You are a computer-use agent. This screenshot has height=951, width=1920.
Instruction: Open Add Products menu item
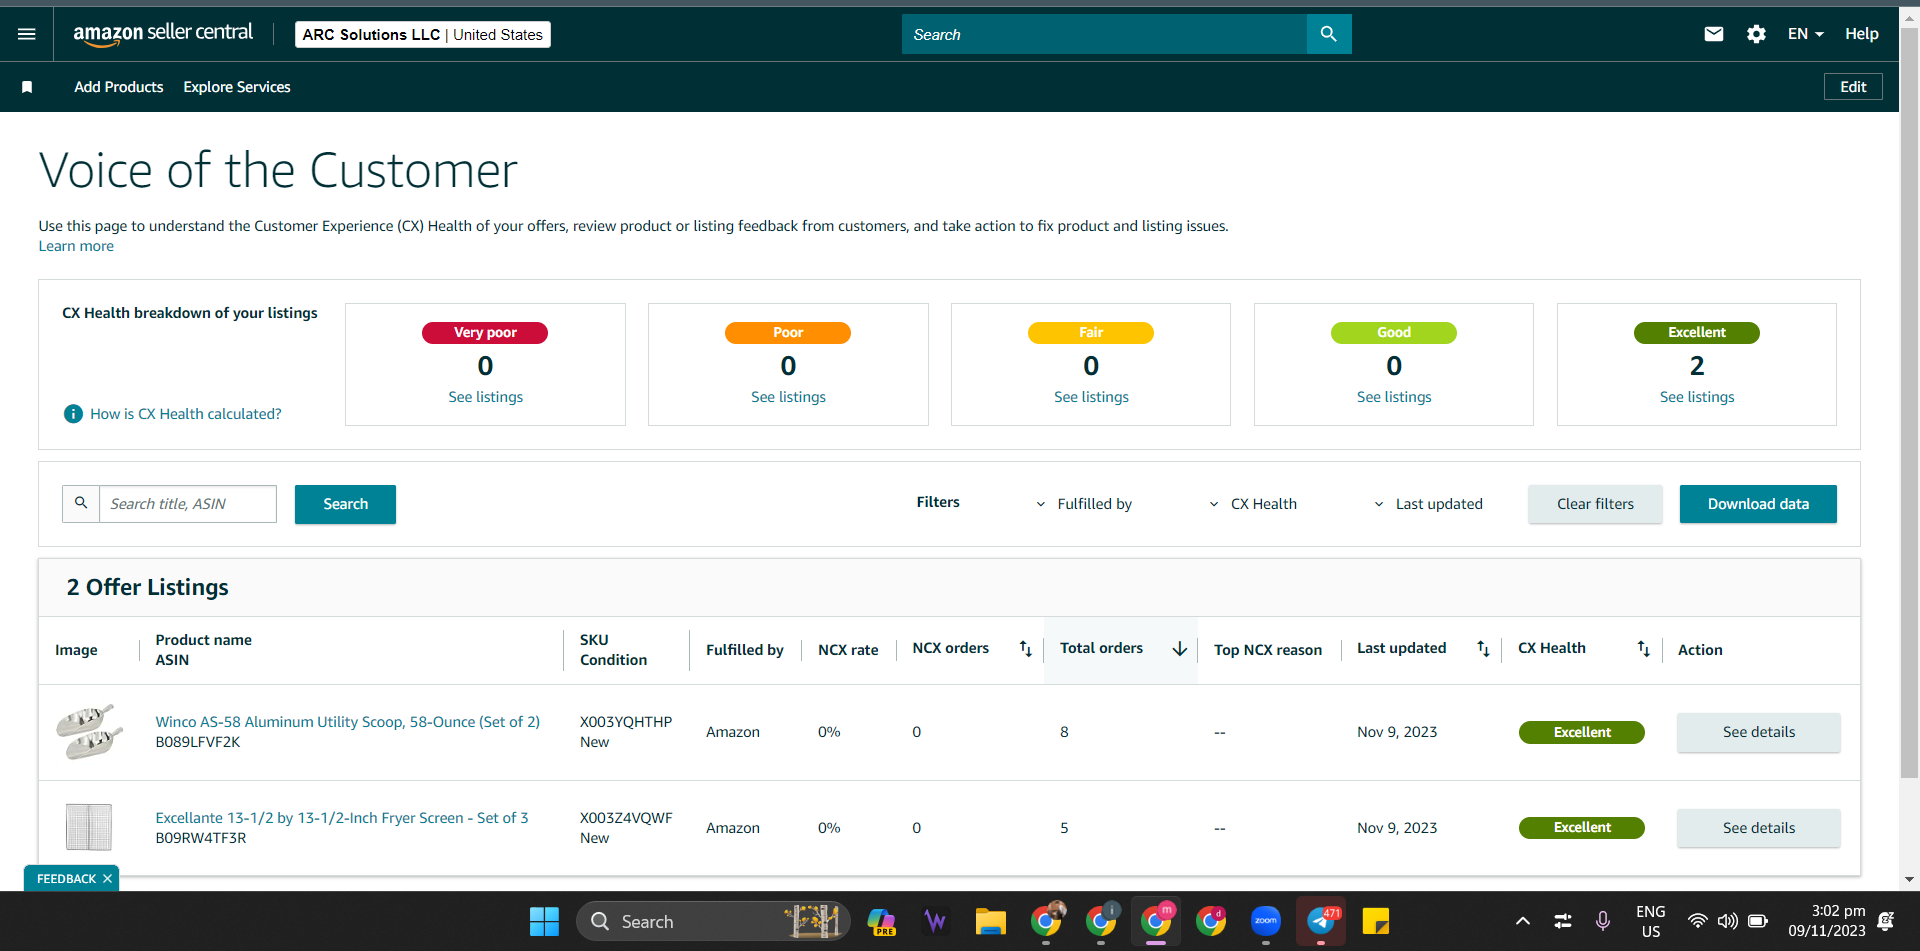pos(119,87)
